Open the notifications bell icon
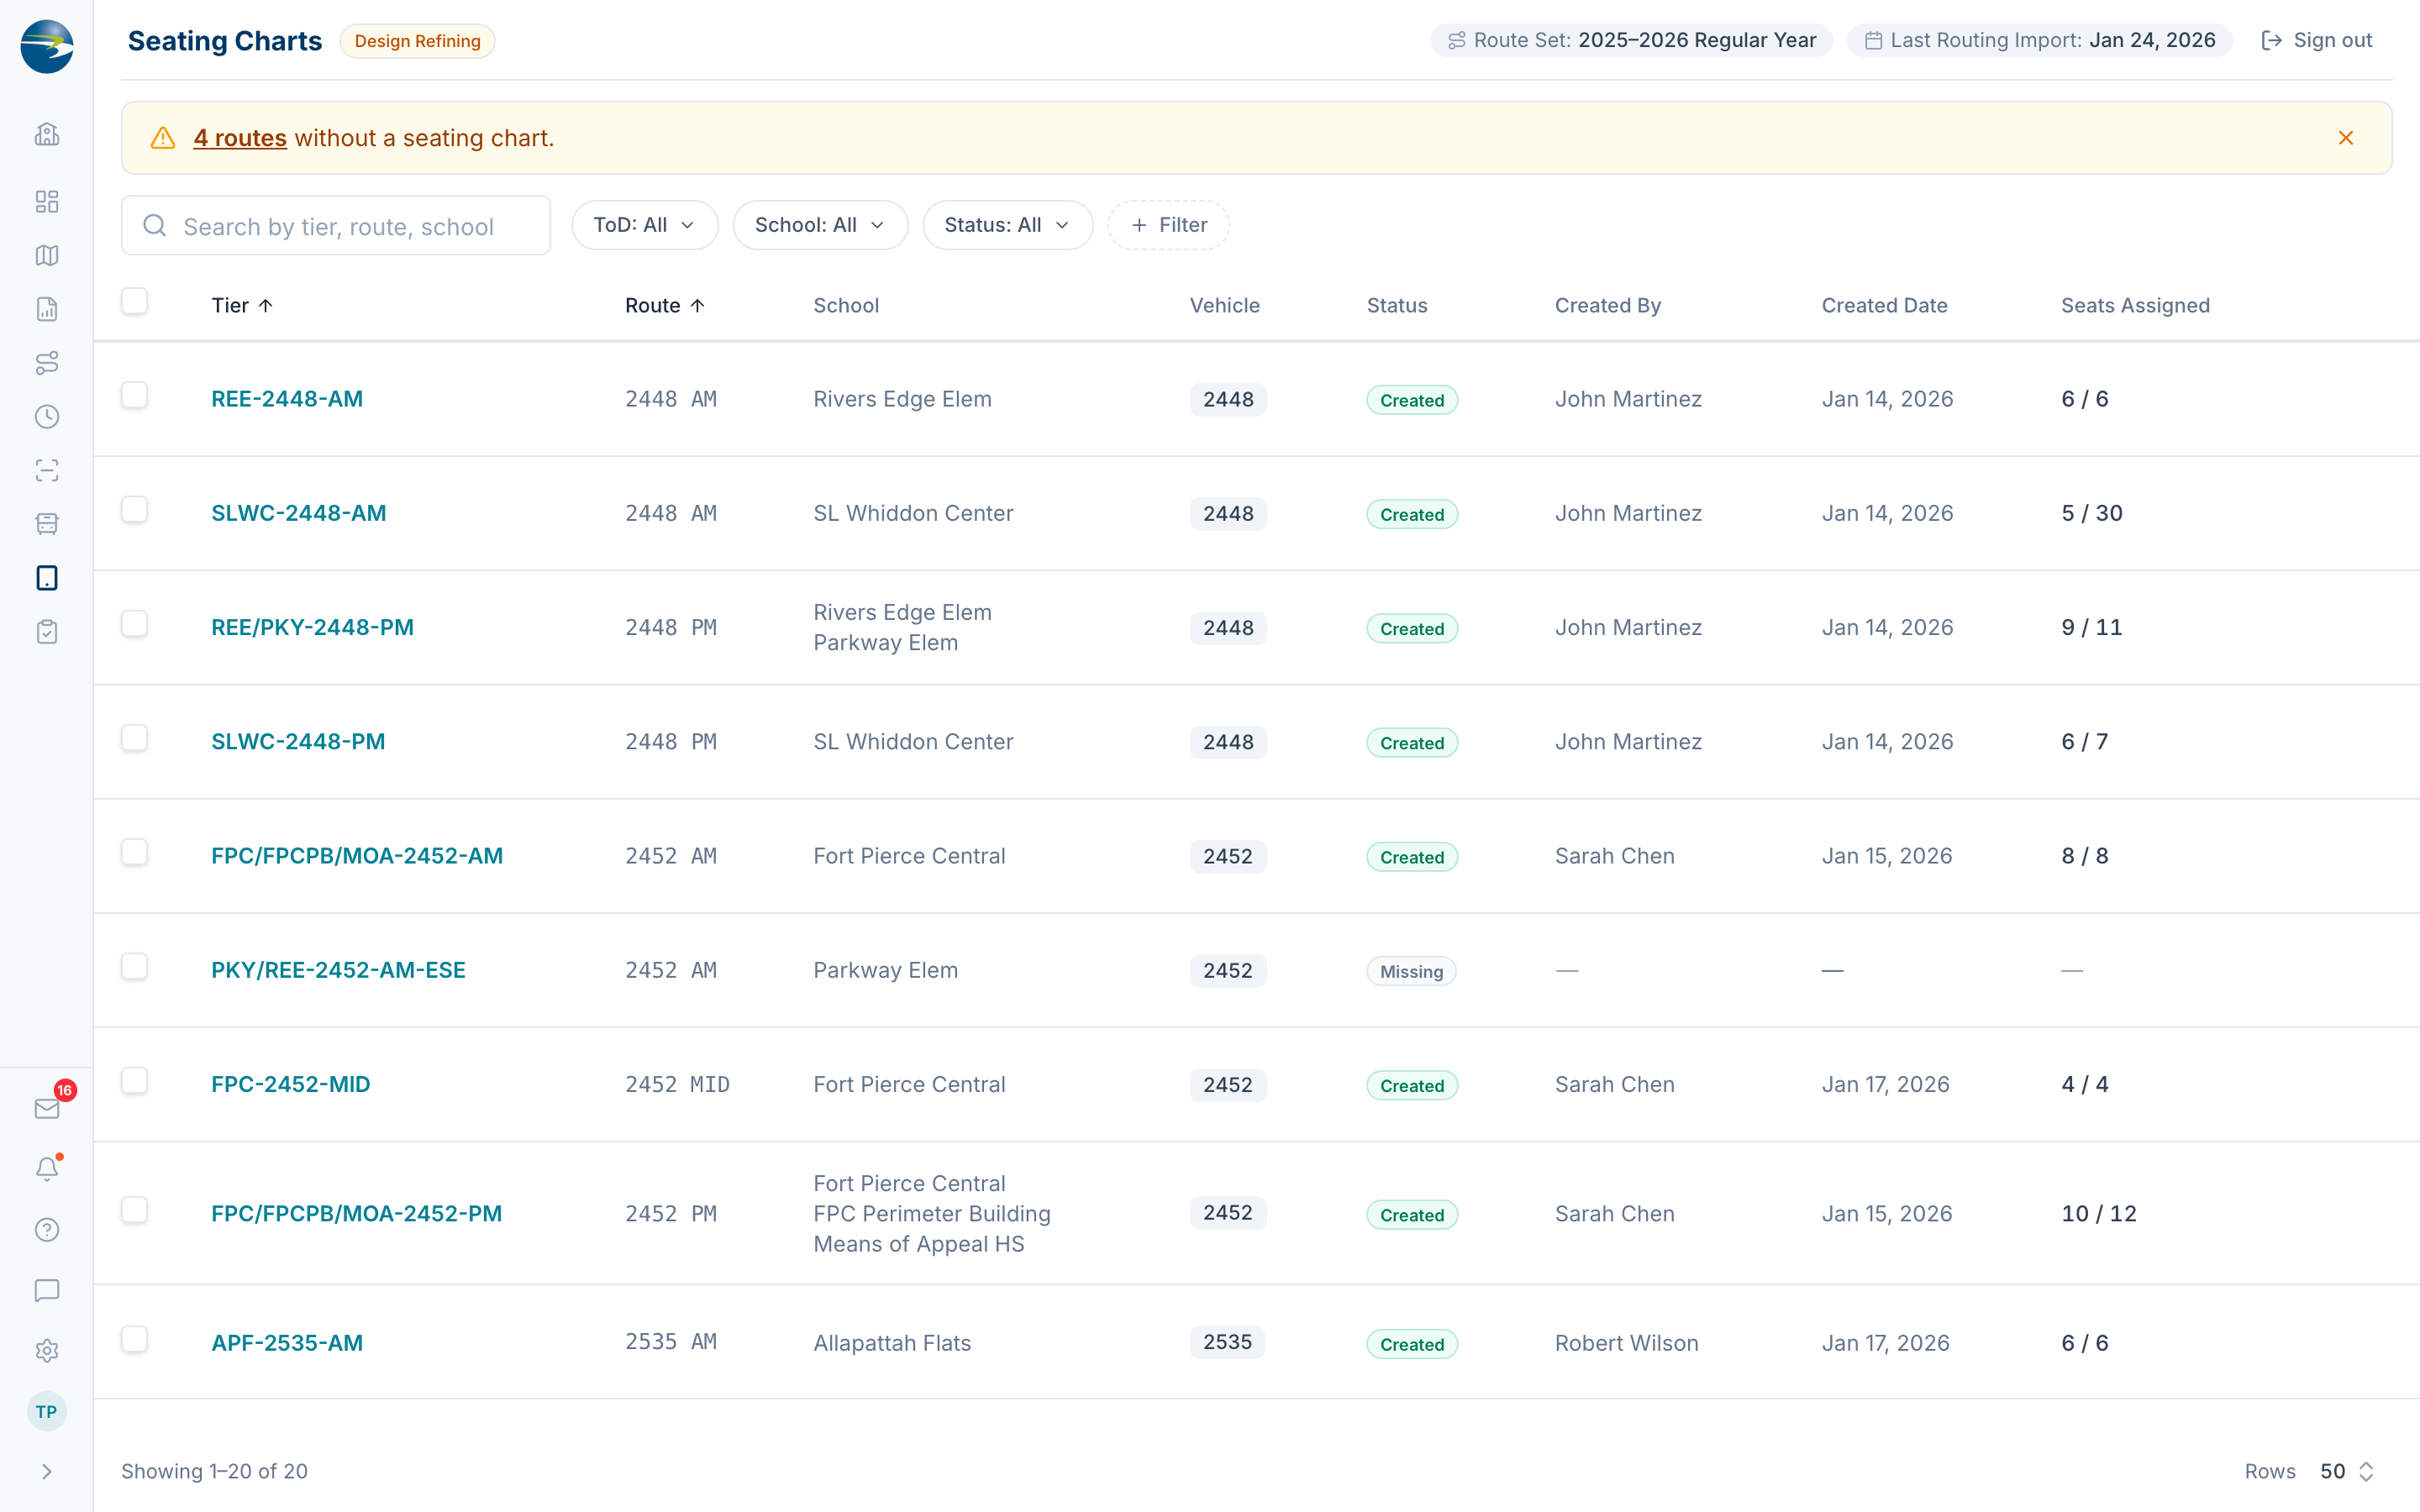The image size is (2420, 1512). 47,1168
